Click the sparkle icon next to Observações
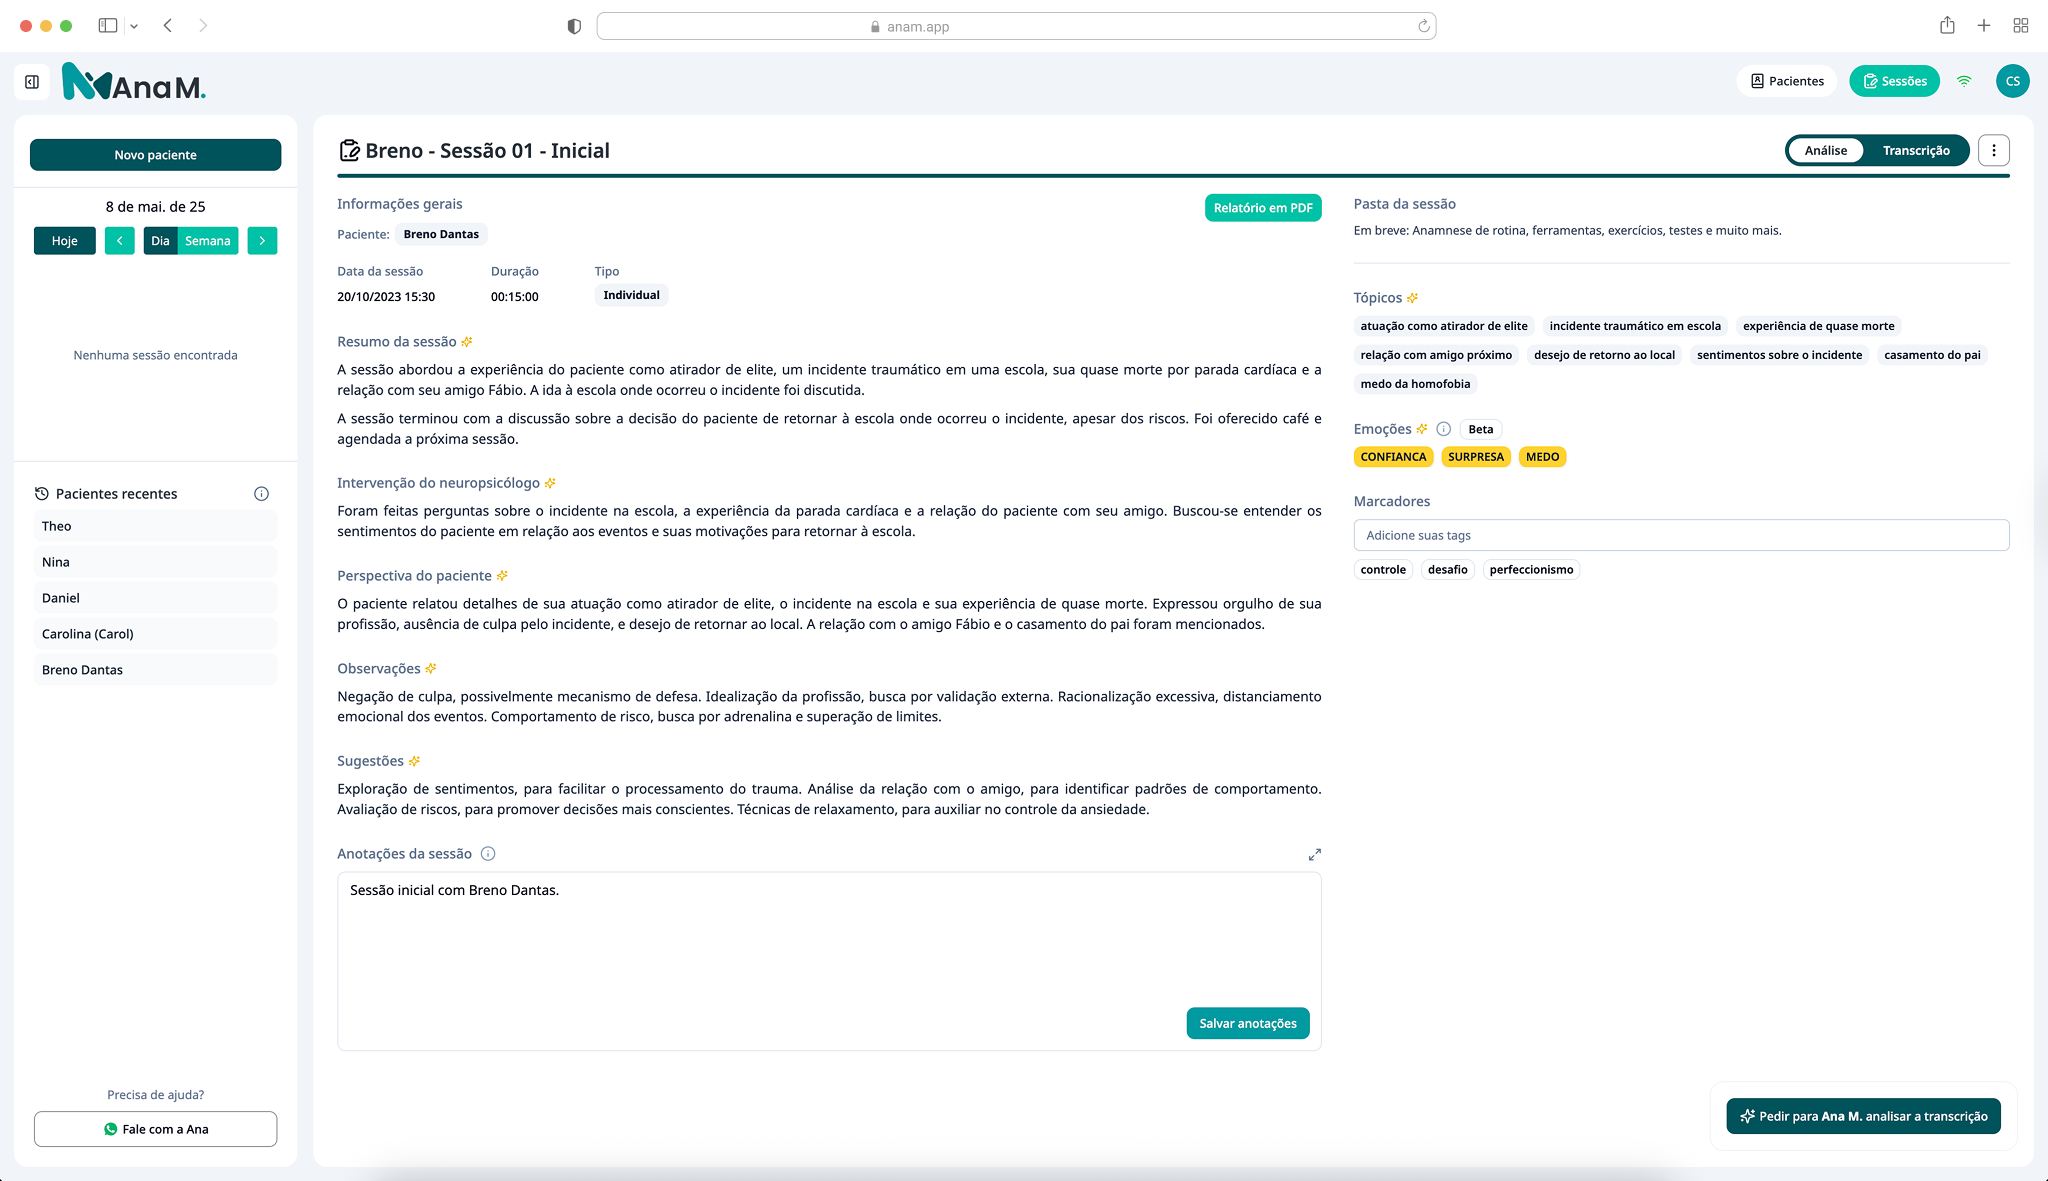This screenshot has width=2048, height=1181. (x=431, y=669)
